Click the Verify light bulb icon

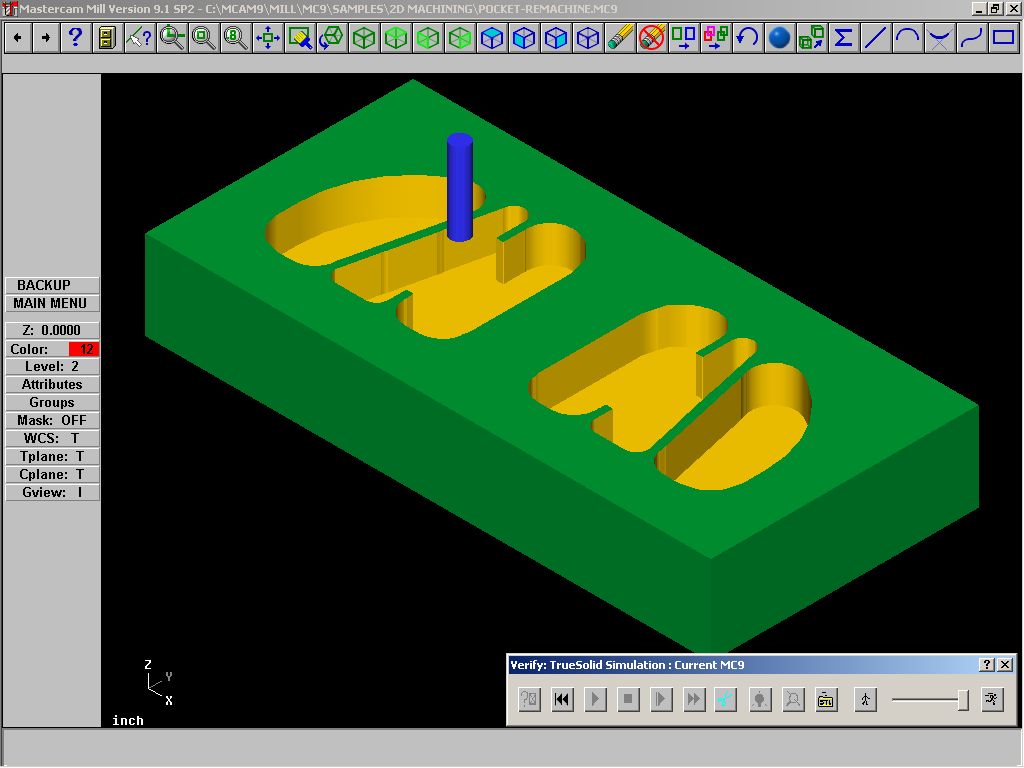(x=760, y=699)
